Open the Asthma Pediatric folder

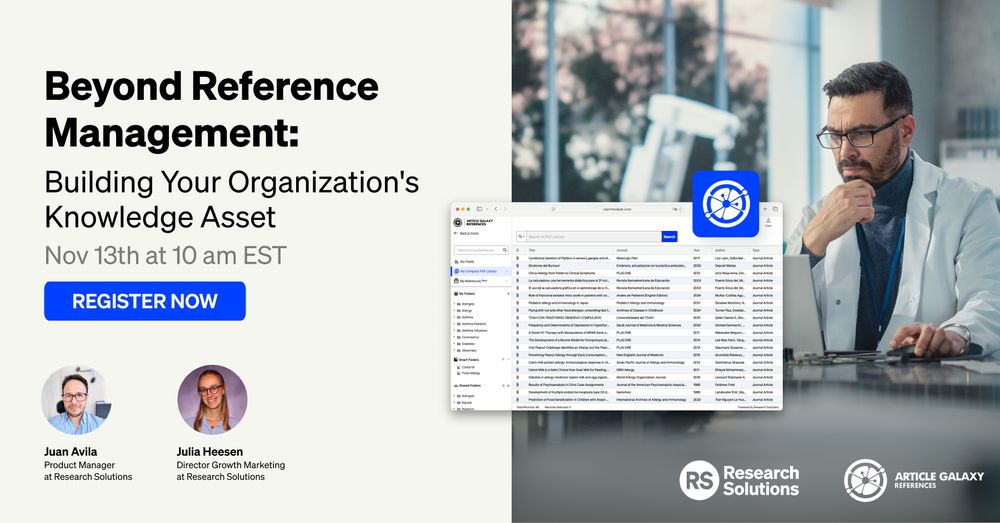tap(473, 324)
